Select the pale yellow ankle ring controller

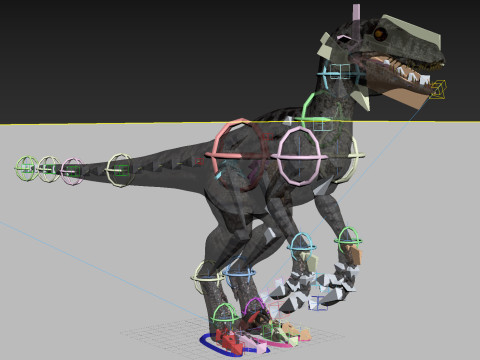pos(208,277)
